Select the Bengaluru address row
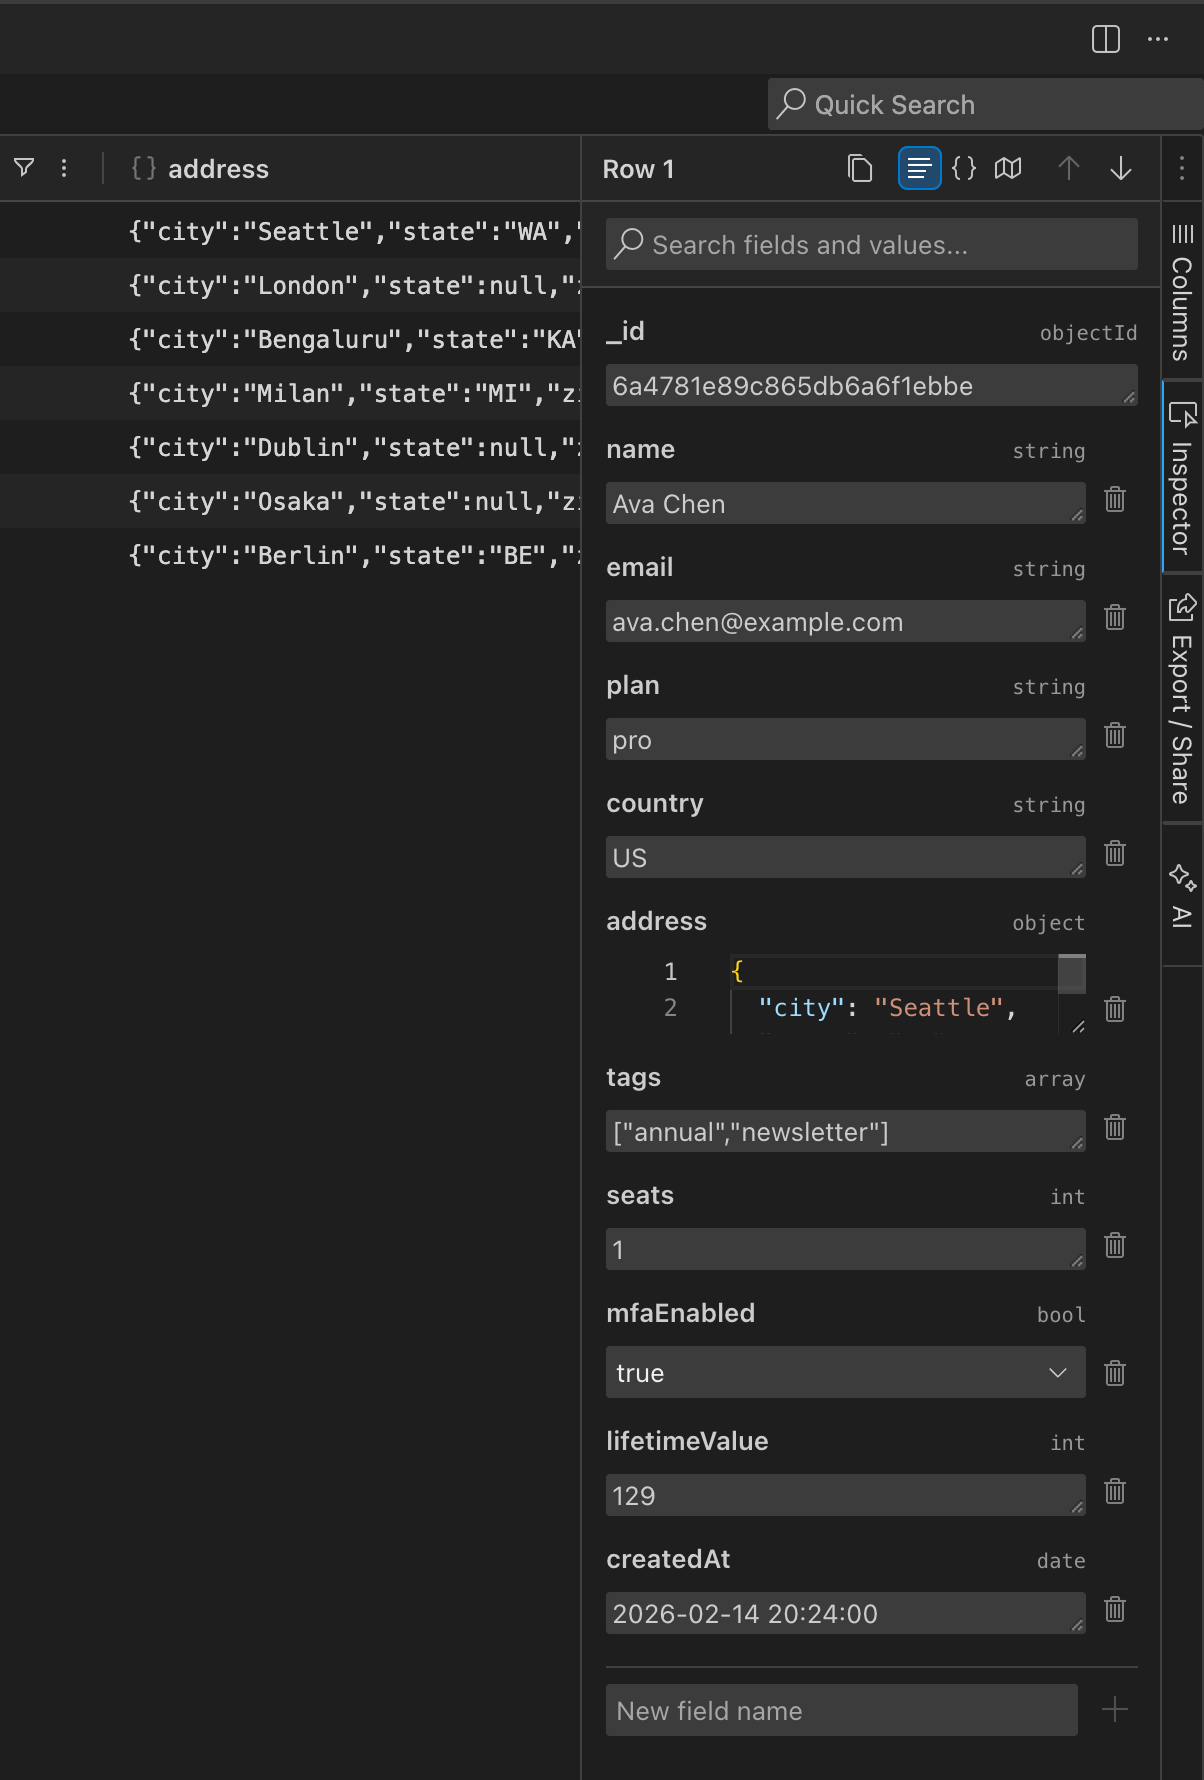This screenshot has width=1204, height=1780. point(290,339)
